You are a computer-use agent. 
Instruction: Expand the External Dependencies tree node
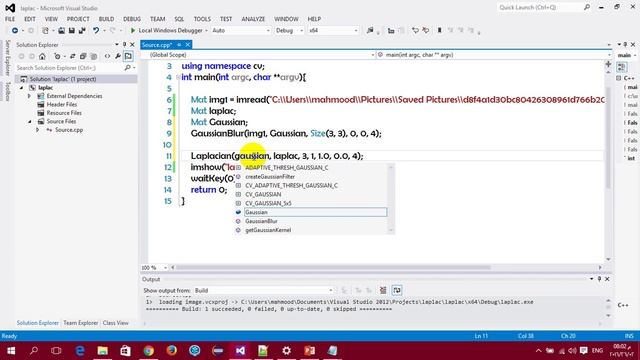29,96
